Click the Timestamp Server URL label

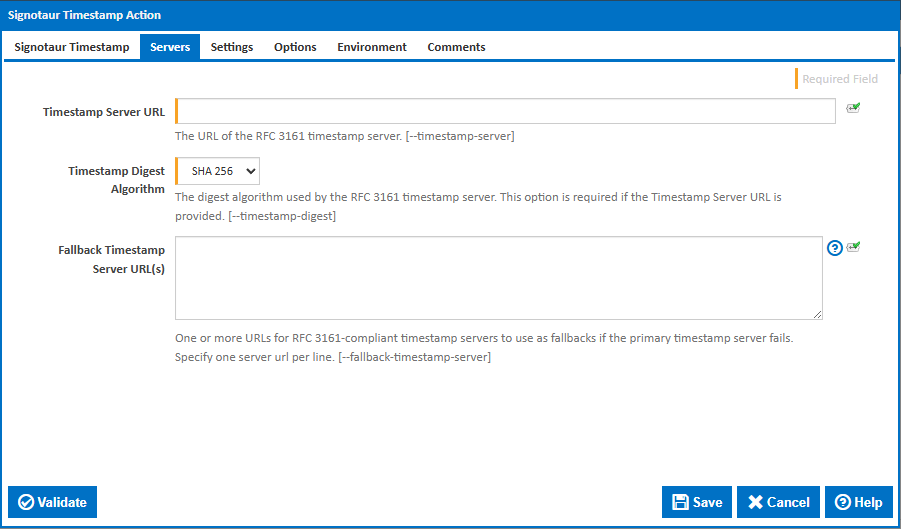tap(103, 112)
